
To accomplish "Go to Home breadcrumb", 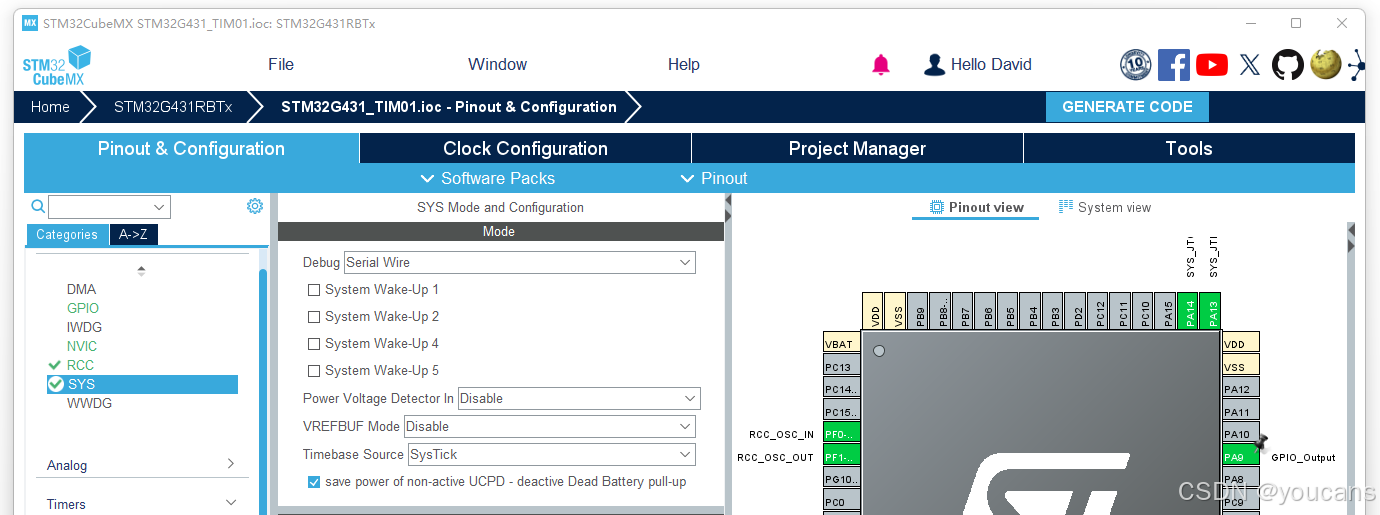I will pos(50,107).
